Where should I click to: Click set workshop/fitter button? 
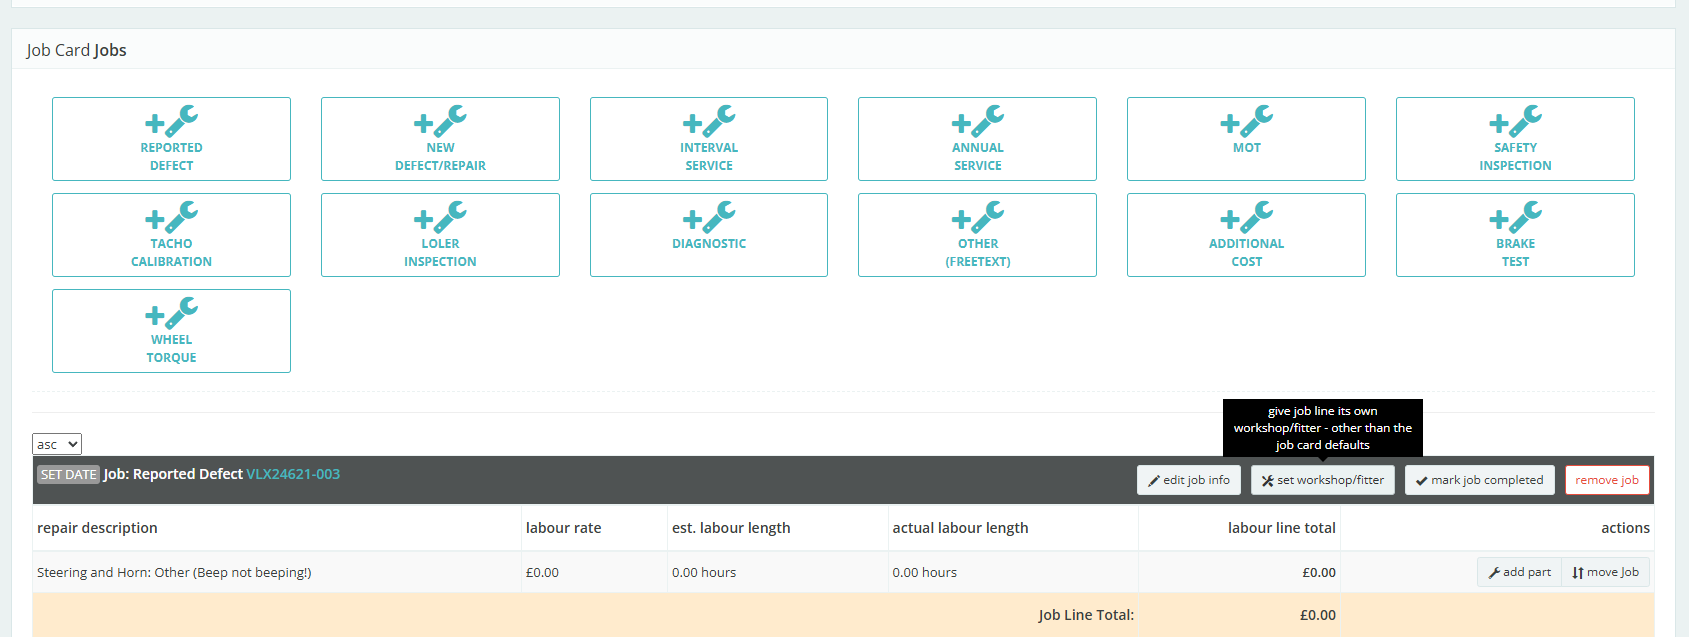[1323, 480]
